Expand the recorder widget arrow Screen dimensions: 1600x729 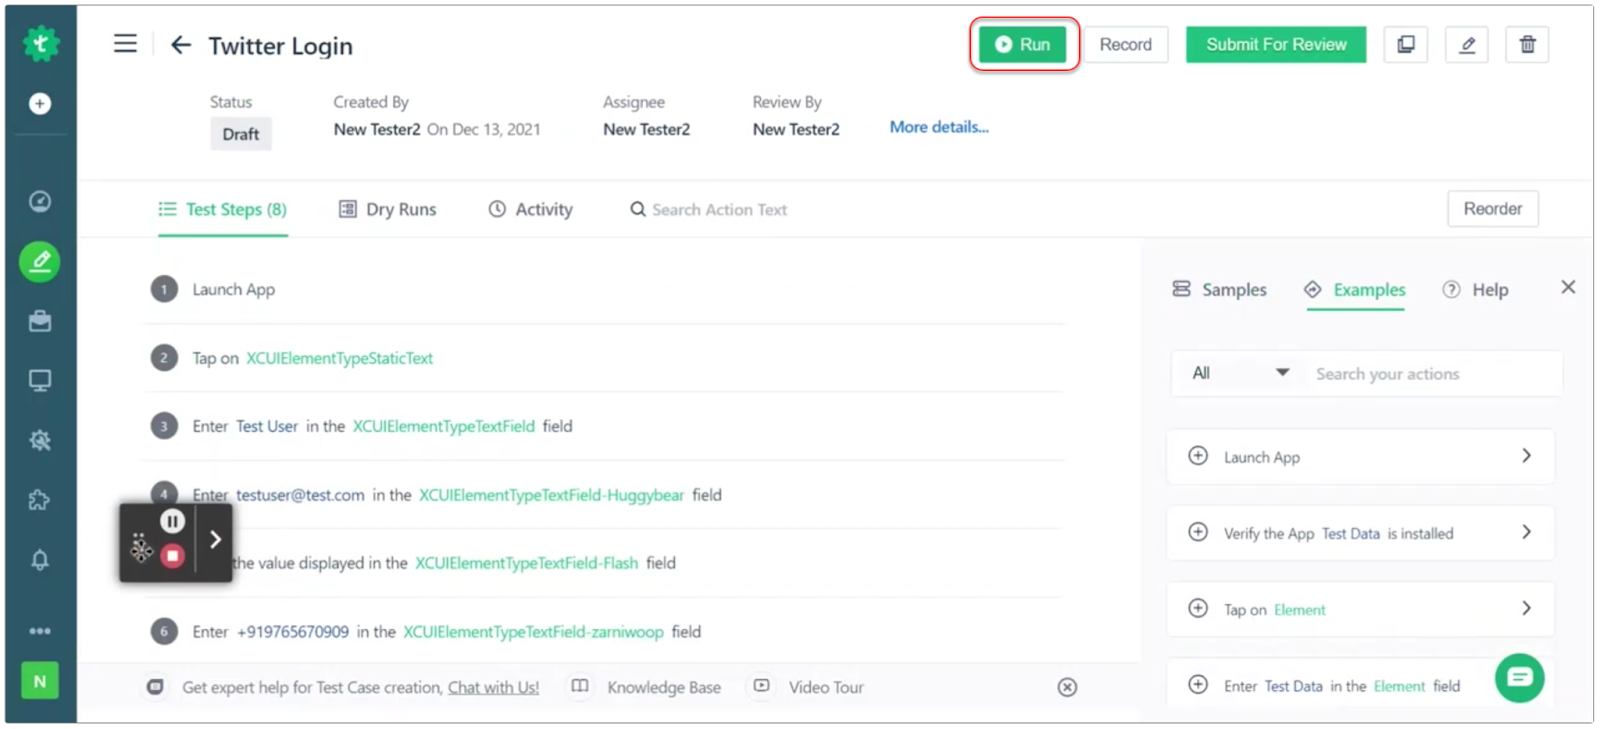[x=215, y=540]
